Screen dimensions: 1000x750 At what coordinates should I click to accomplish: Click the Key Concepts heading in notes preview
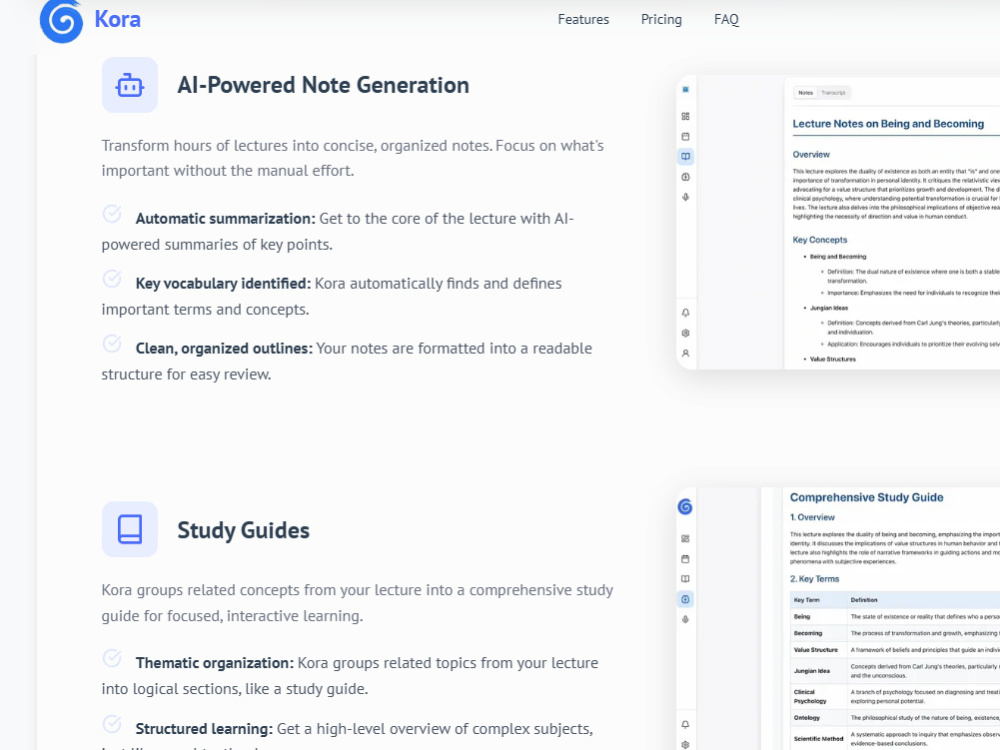coord(820,240)
